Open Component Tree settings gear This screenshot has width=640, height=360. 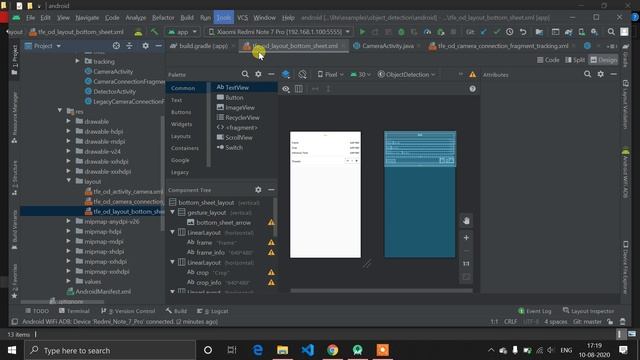point(258,190)
